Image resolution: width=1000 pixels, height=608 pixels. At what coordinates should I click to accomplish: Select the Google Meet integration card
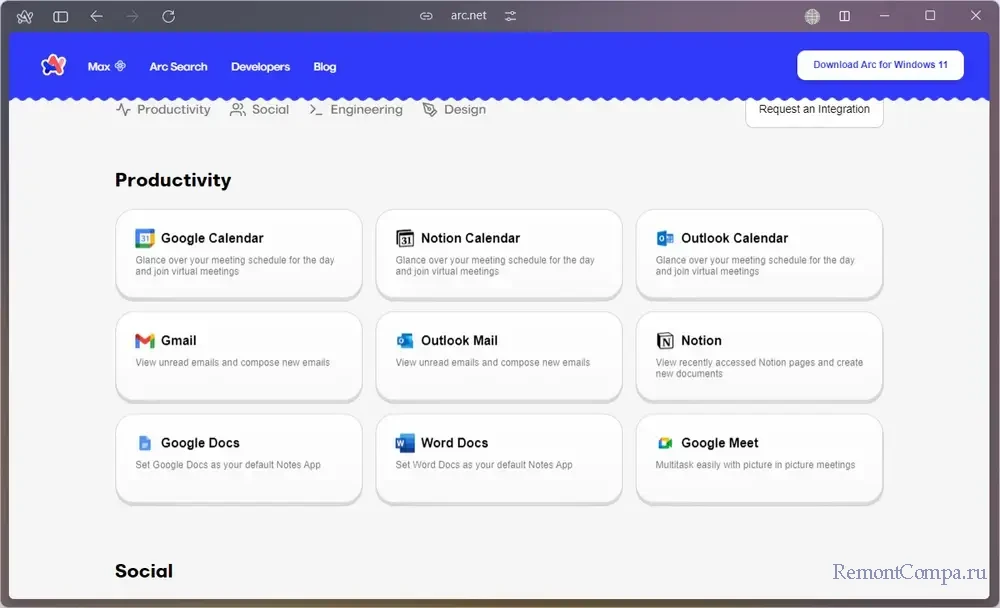click(759, 459)
